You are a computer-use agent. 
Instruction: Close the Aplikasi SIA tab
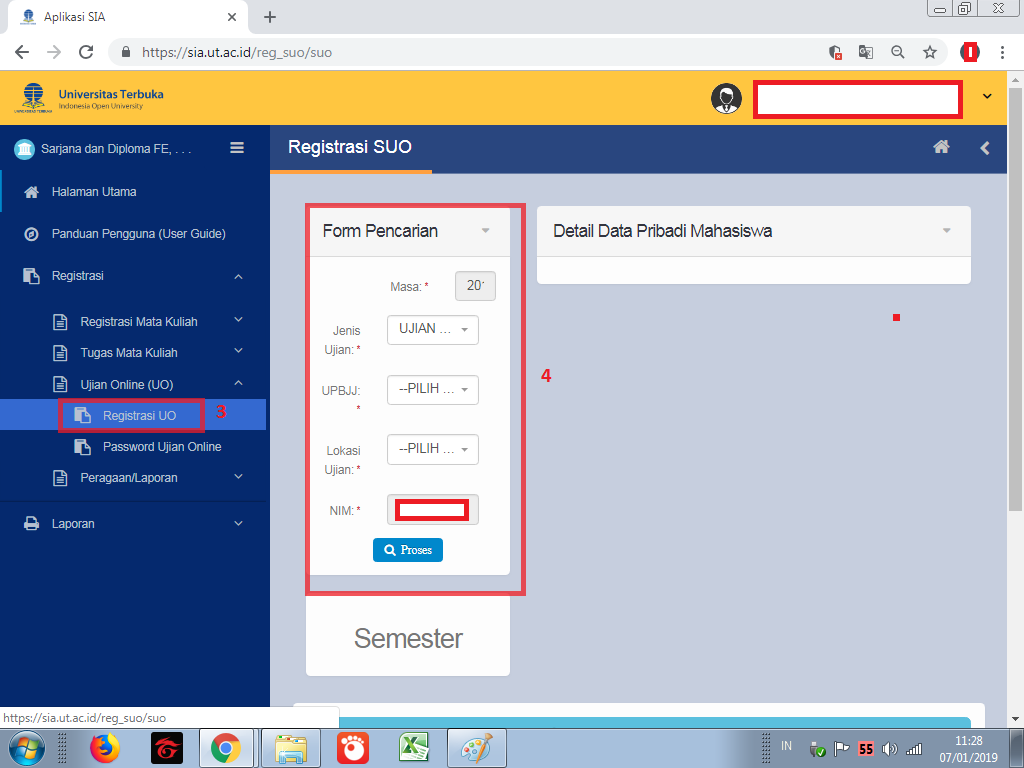point(232,17)
